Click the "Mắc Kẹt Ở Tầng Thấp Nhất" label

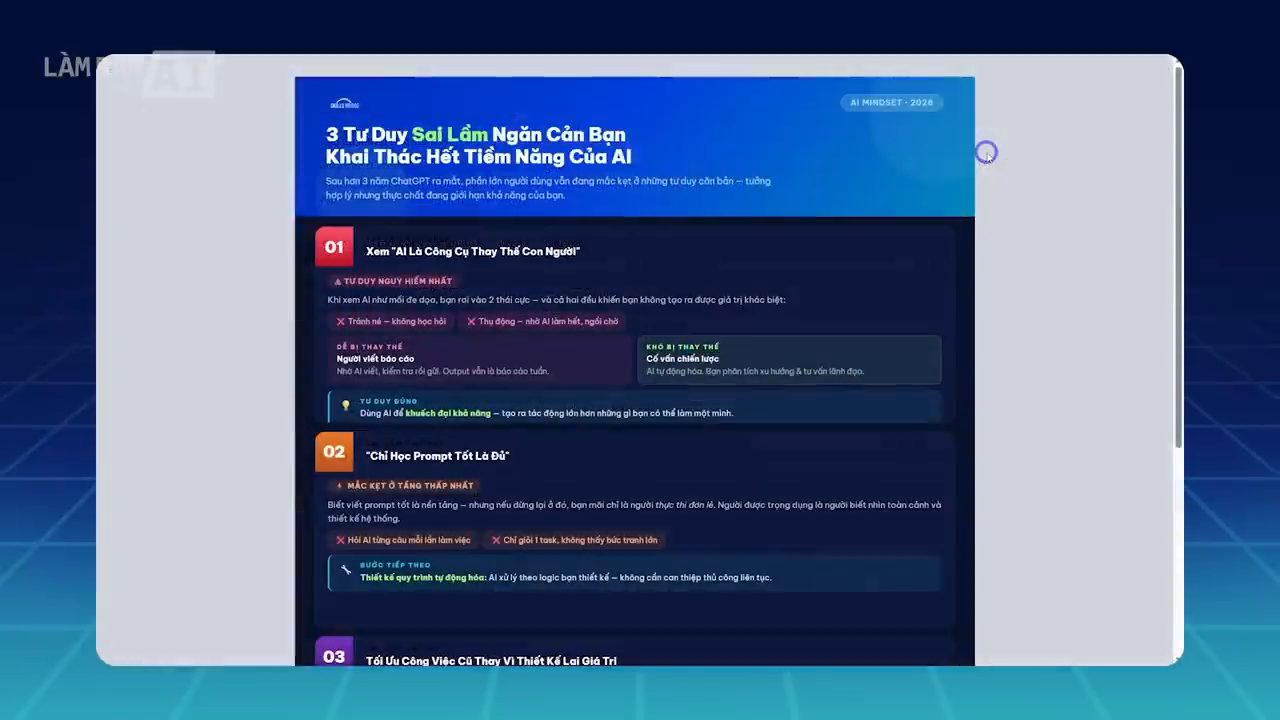(x=410, y=486)
